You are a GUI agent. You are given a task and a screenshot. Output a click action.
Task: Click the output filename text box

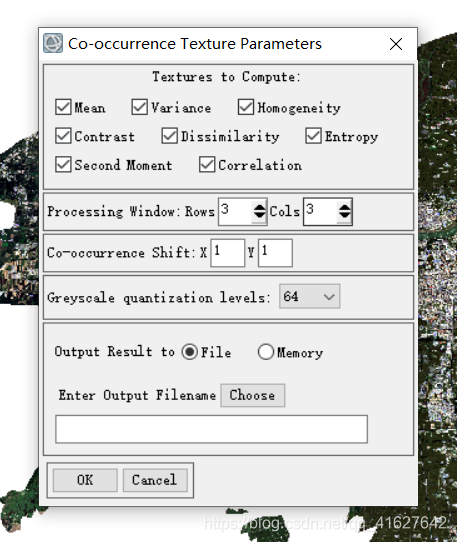(x=211, y=429)
